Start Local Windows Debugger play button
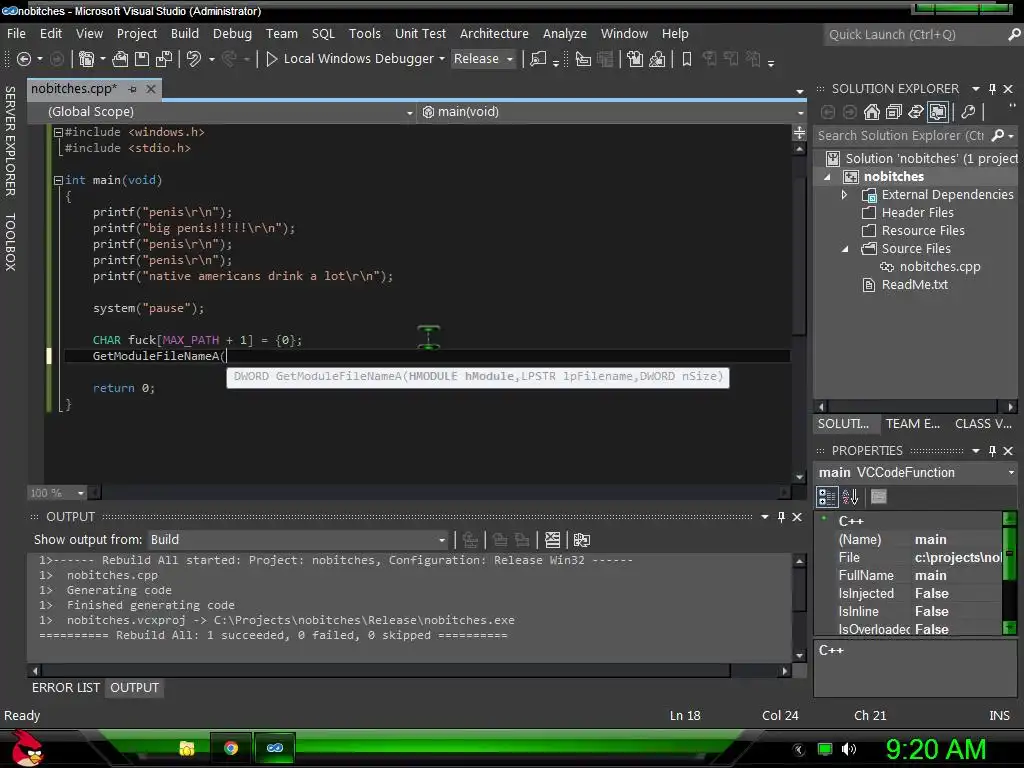Image resolution: width=1024 pixels, height=768 pixels. click(272, 59)
